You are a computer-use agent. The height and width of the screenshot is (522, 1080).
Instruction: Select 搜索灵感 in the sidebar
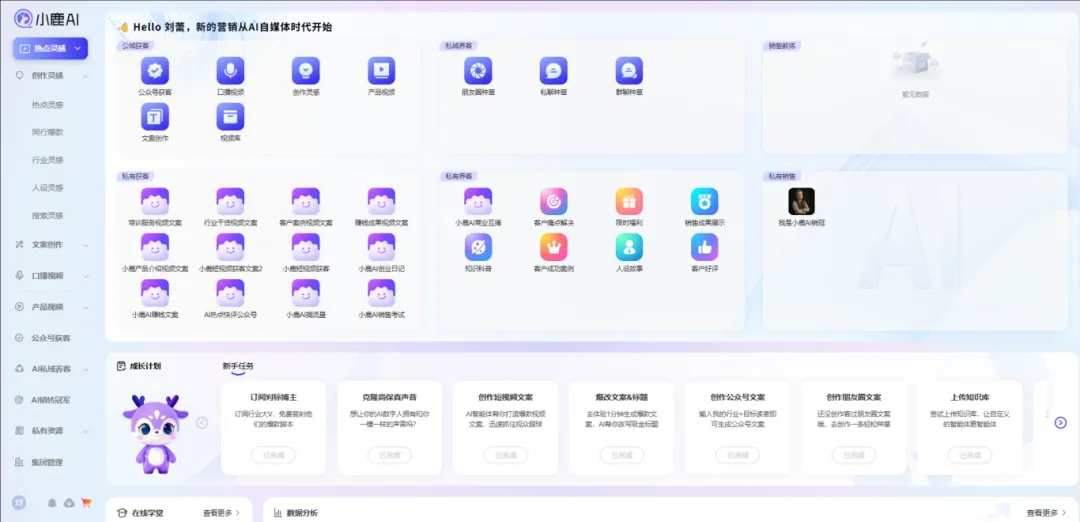[48, 216]
